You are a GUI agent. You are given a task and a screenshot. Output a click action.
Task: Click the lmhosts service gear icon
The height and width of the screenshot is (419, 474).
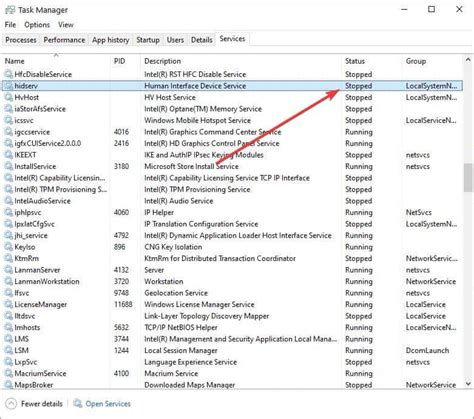(8, 327)
